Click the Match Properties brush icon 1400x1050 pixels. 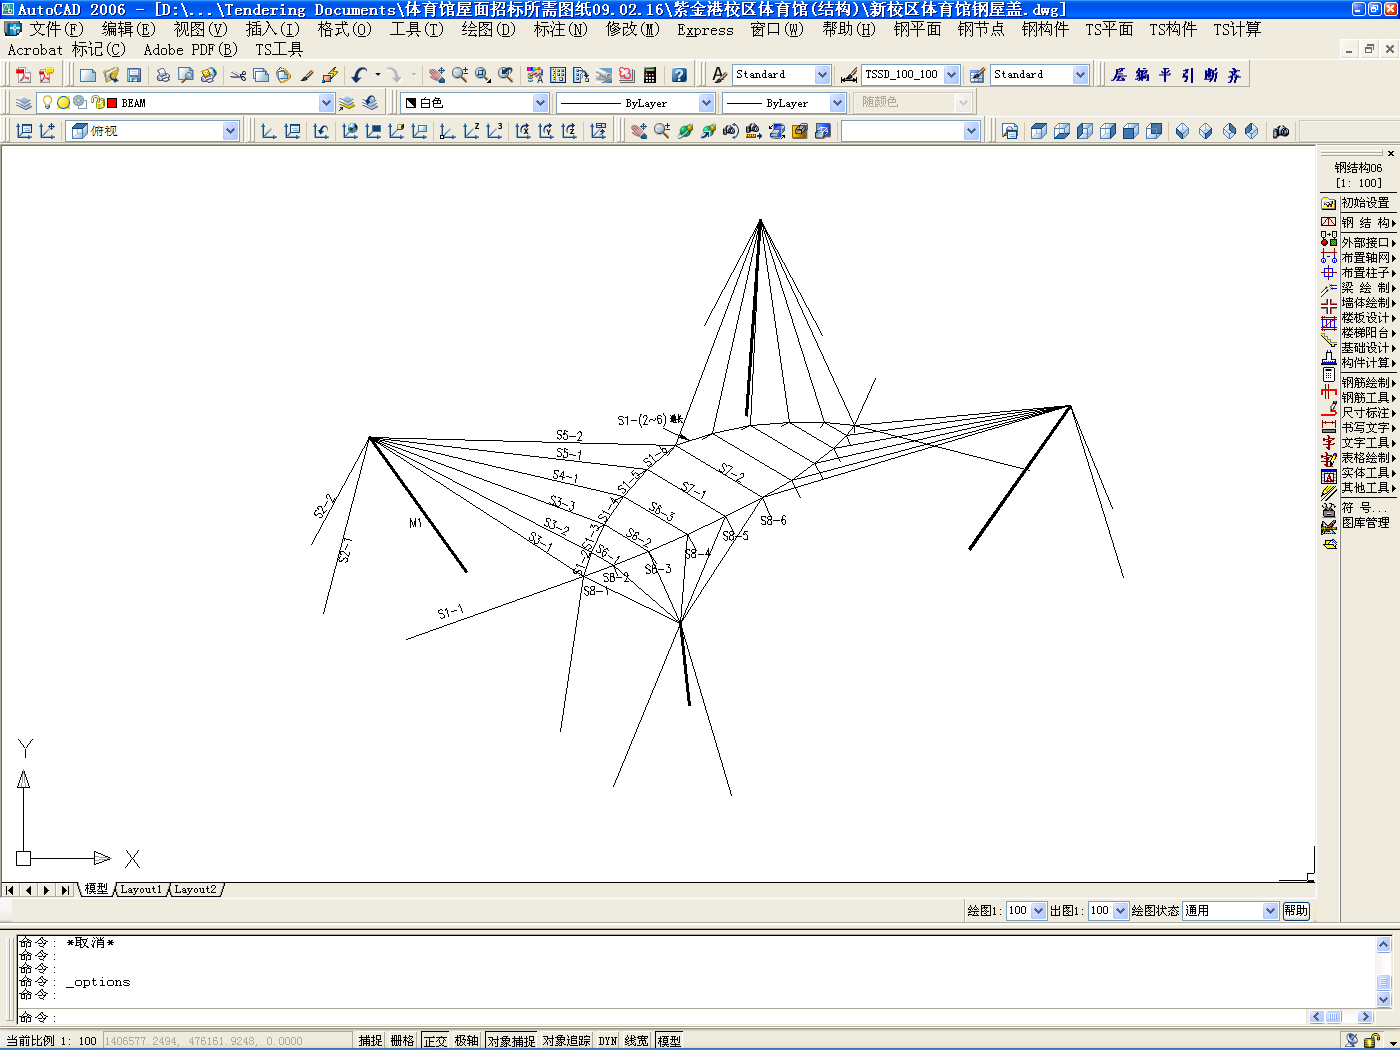[307, 75]
